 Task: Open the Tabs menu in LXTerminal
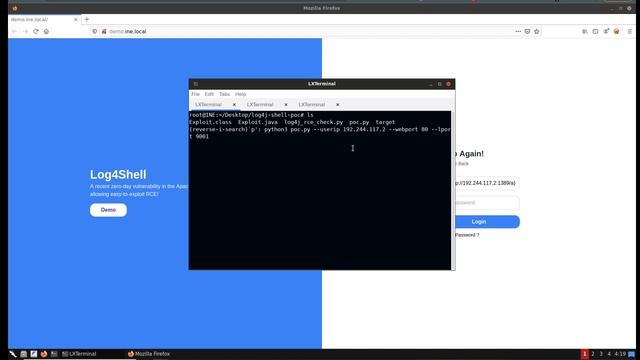click(x=224, y=94)
